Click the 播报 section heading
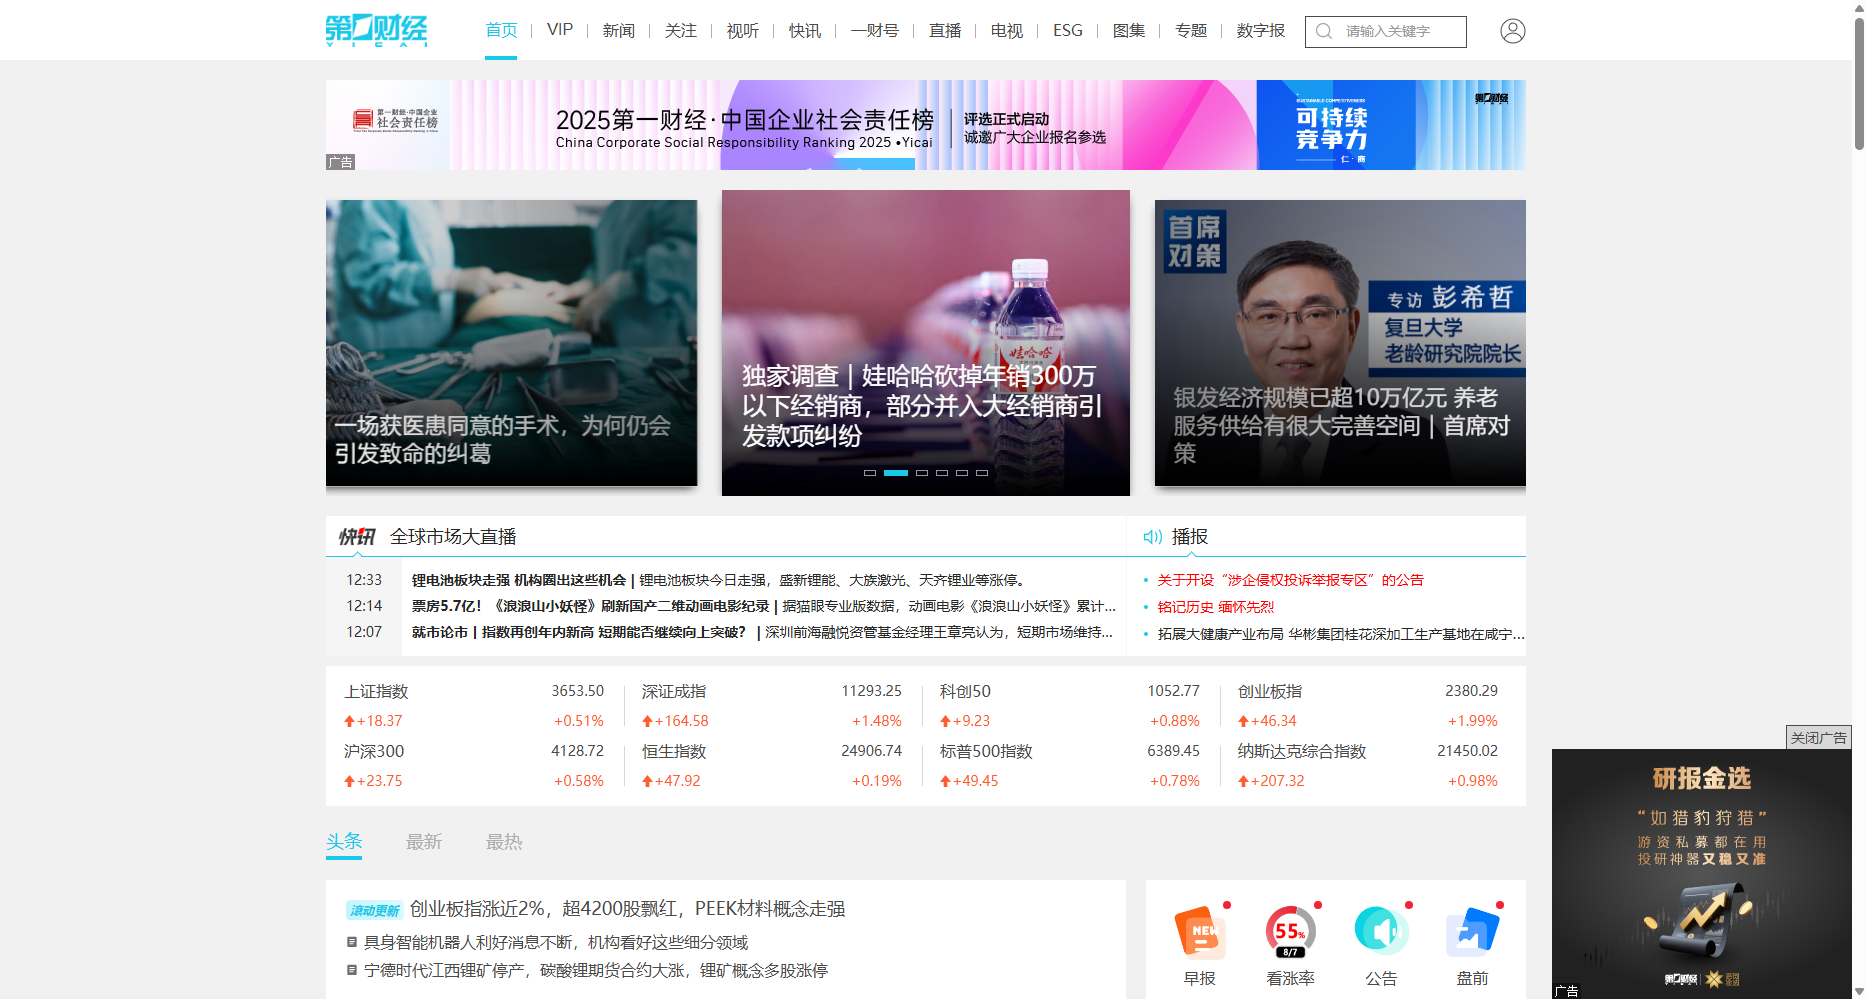This screenshot has width=1867, height=999. tap(1190, 537)
